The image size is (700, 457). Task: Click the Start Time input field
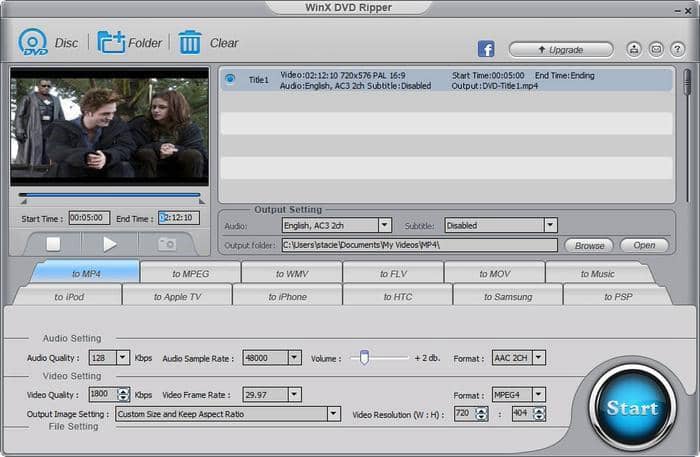[x=89, y=218]
